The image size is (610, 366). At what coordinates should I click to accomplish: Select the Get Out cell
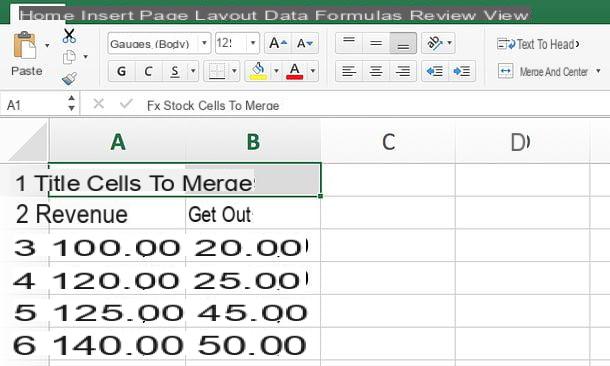(x=253, y=214)
